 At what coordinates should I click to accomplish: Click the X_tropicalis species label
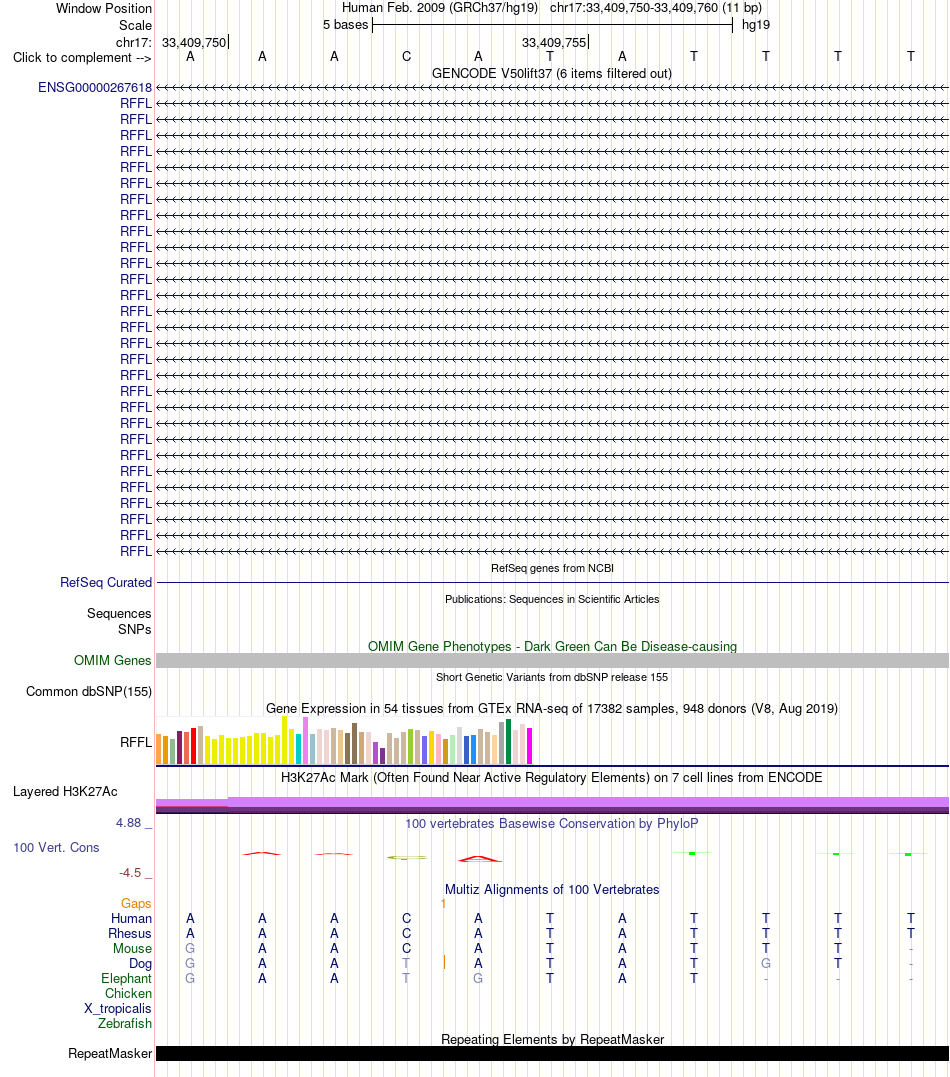[x=117, y=1008]
